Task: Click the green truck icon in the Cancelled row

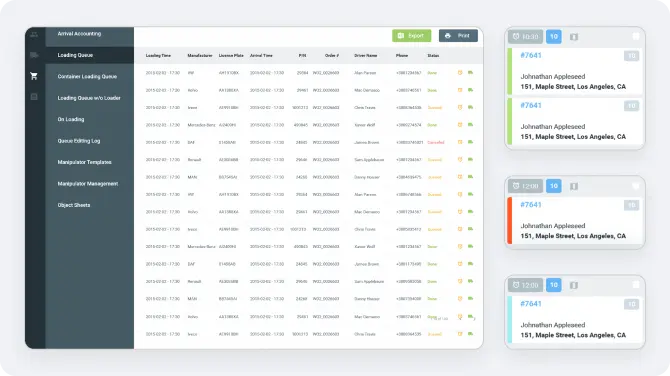Action: [x=470, y=142]
